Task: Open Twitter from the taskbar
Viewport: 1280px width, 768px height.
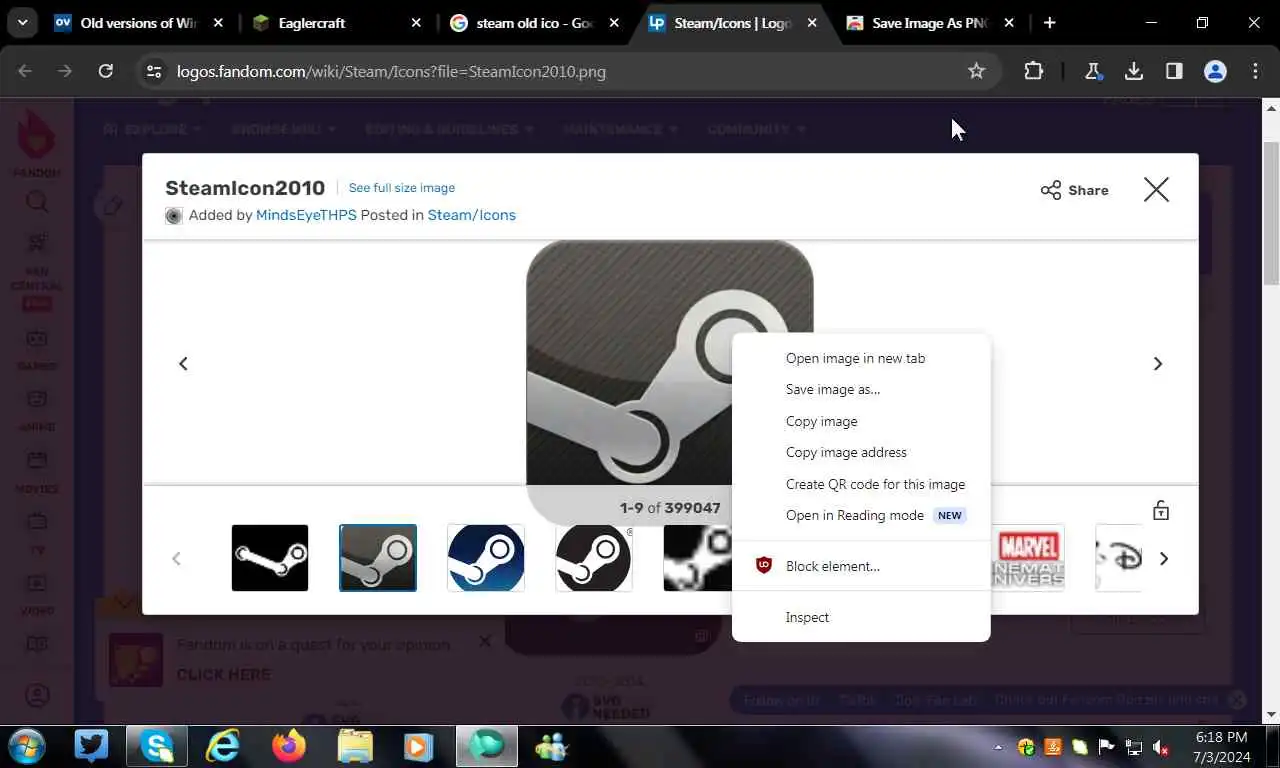Action: (x=91, y=747)
